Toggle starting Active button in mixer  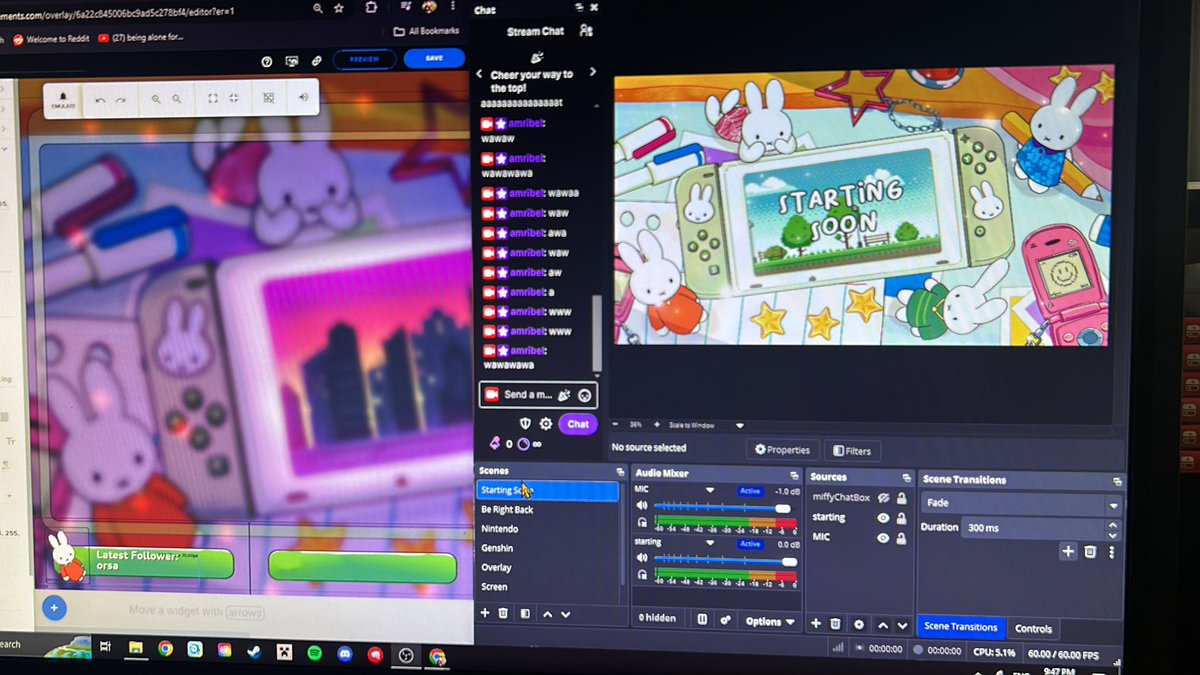coord(750,544)
